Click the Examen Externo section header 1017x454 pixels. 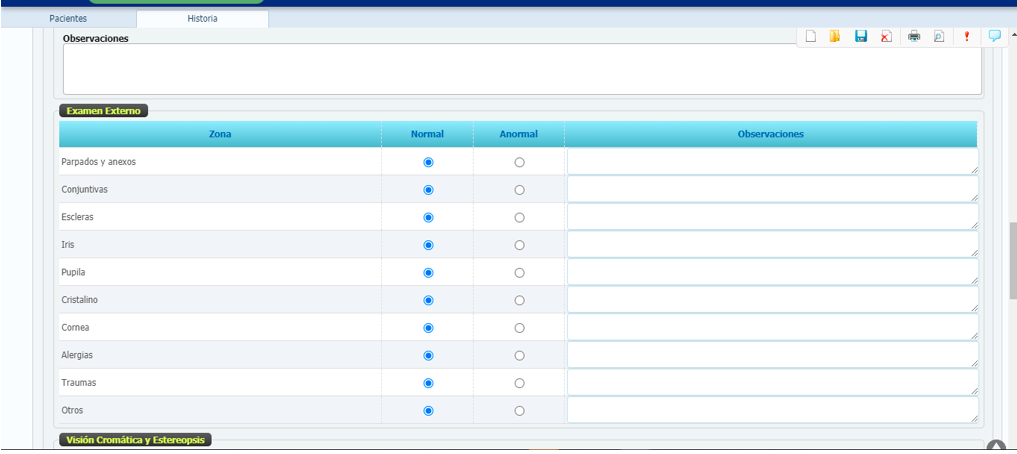(x=104, y=111)
